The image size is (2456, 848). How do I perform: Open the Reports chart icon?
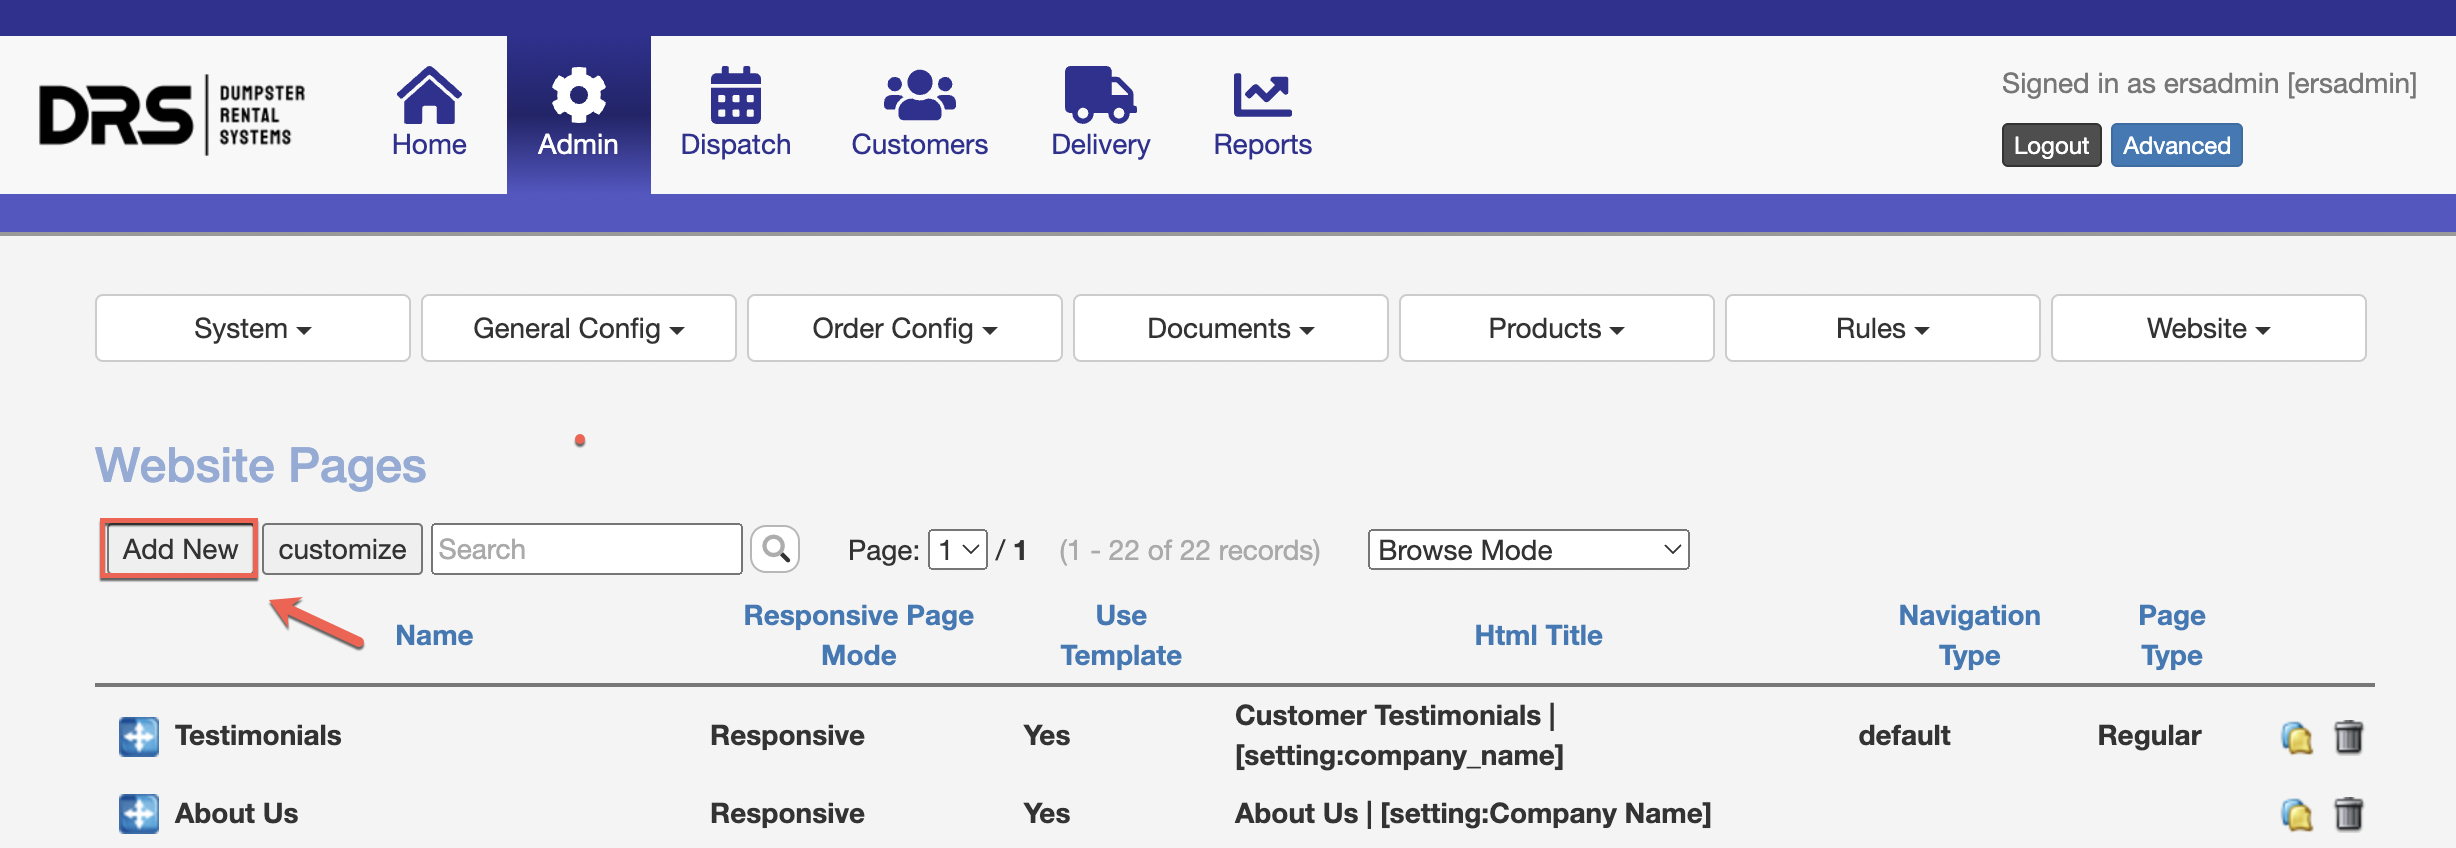(x=1262, y=96)
